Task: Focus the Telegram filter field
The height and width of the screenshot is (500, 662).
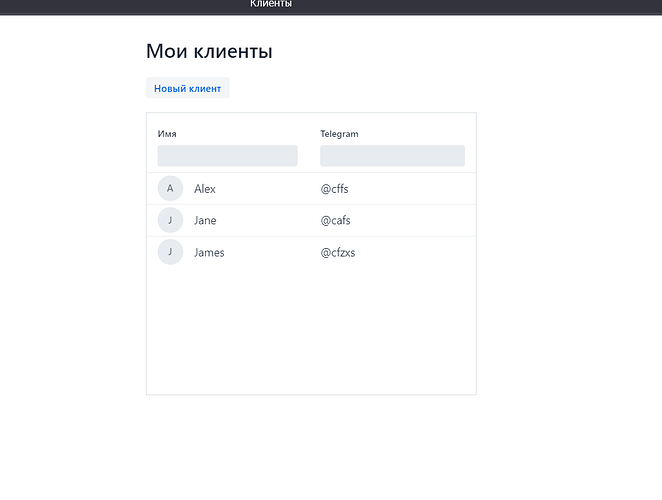Action: click(392, 156)
